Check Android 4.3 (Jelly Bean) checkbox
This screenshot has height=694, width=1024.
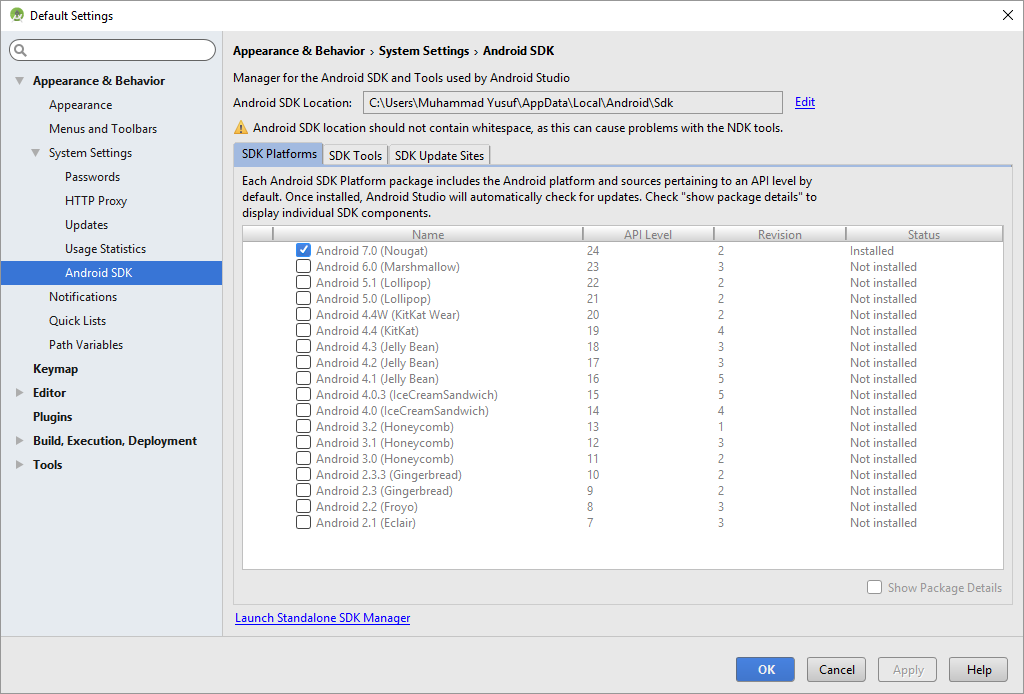[303, 346]
